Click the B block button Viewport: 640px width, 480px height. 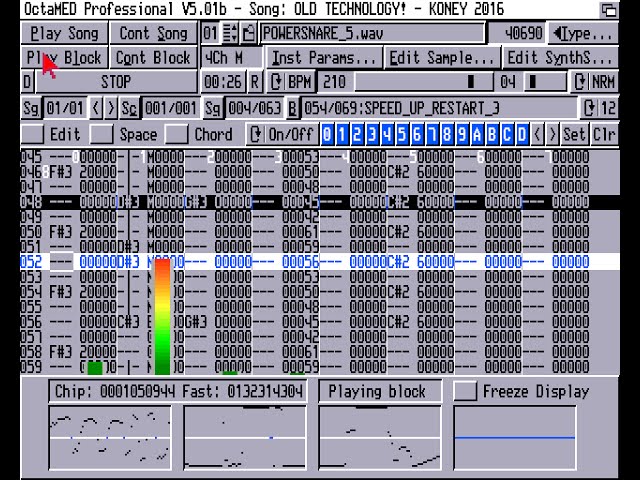pos(293,108)
